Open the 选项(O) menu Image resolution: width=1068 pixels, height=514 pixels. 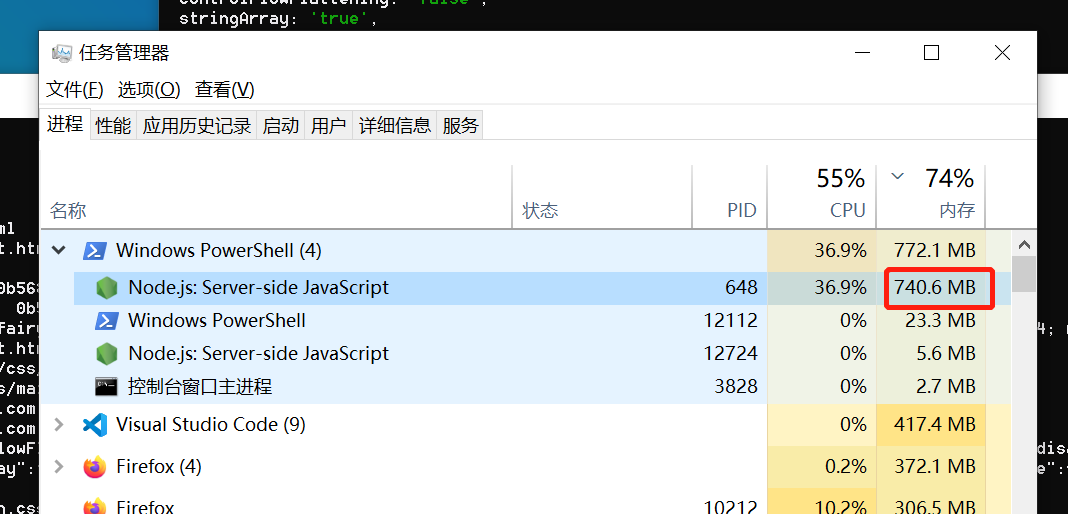(149, 89)
